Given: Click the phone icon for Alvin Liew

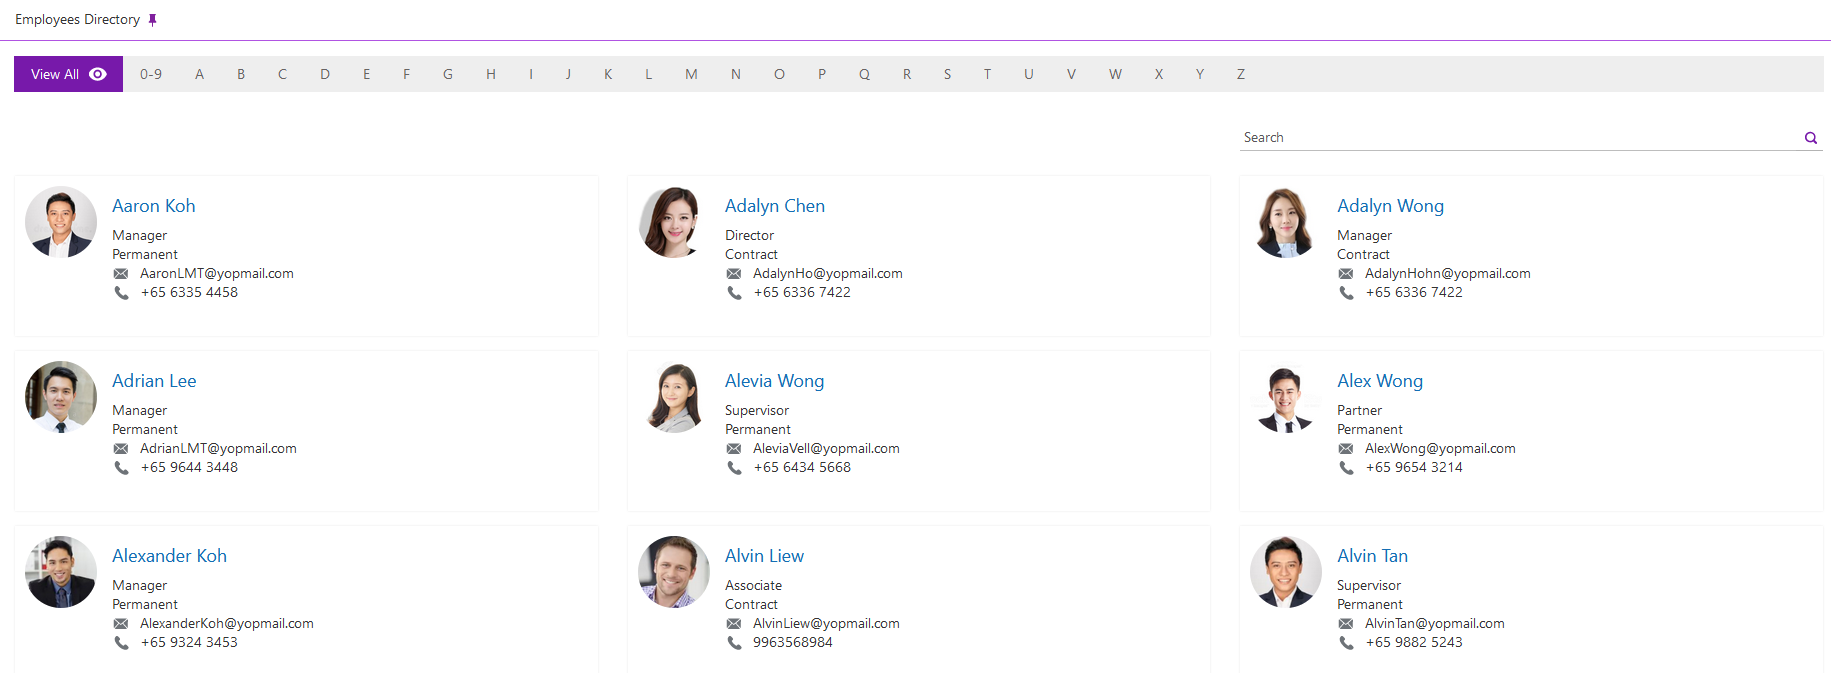Looking at the screenshot, I should [x=734, y=643].
